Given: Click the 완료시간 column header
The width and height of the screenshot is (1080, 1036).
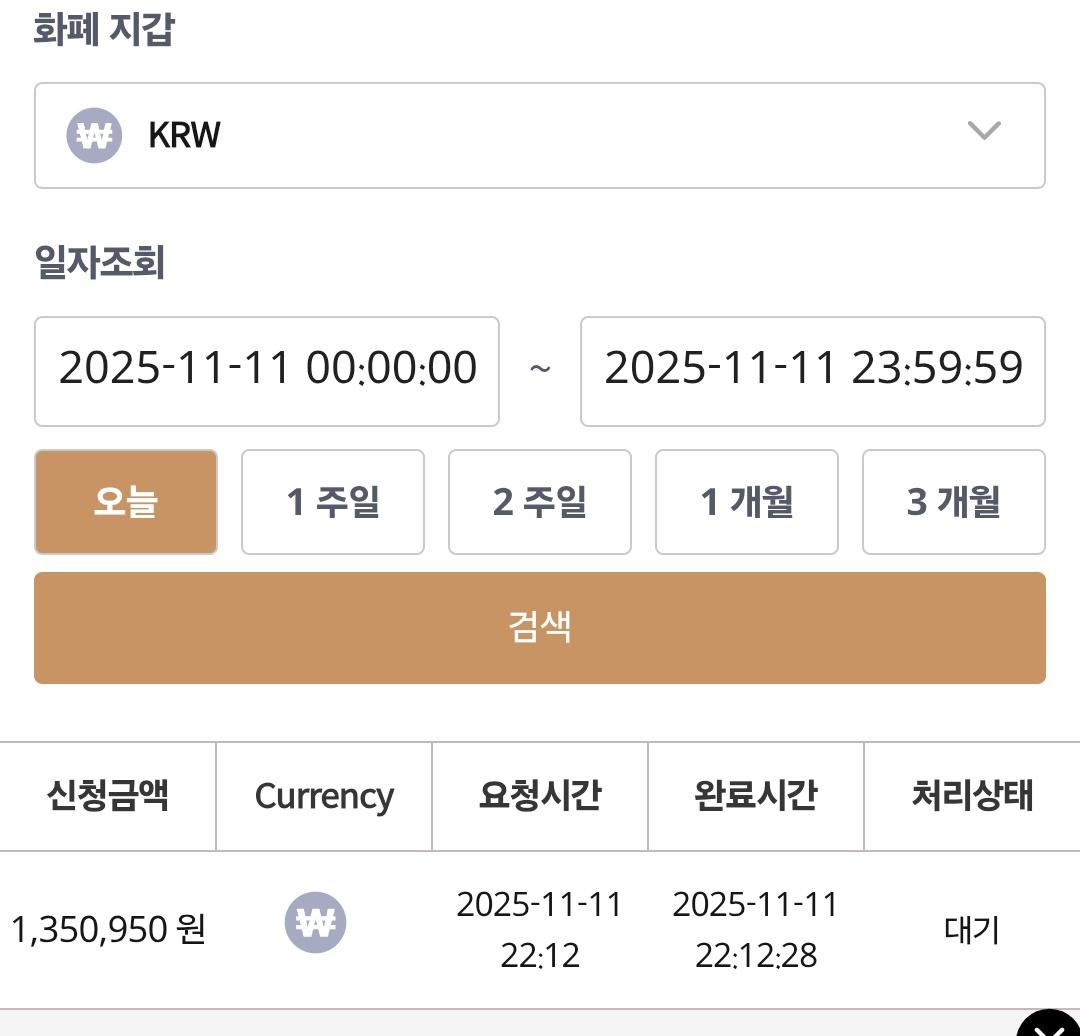Looking at the screenshot, I should point(756,796).
